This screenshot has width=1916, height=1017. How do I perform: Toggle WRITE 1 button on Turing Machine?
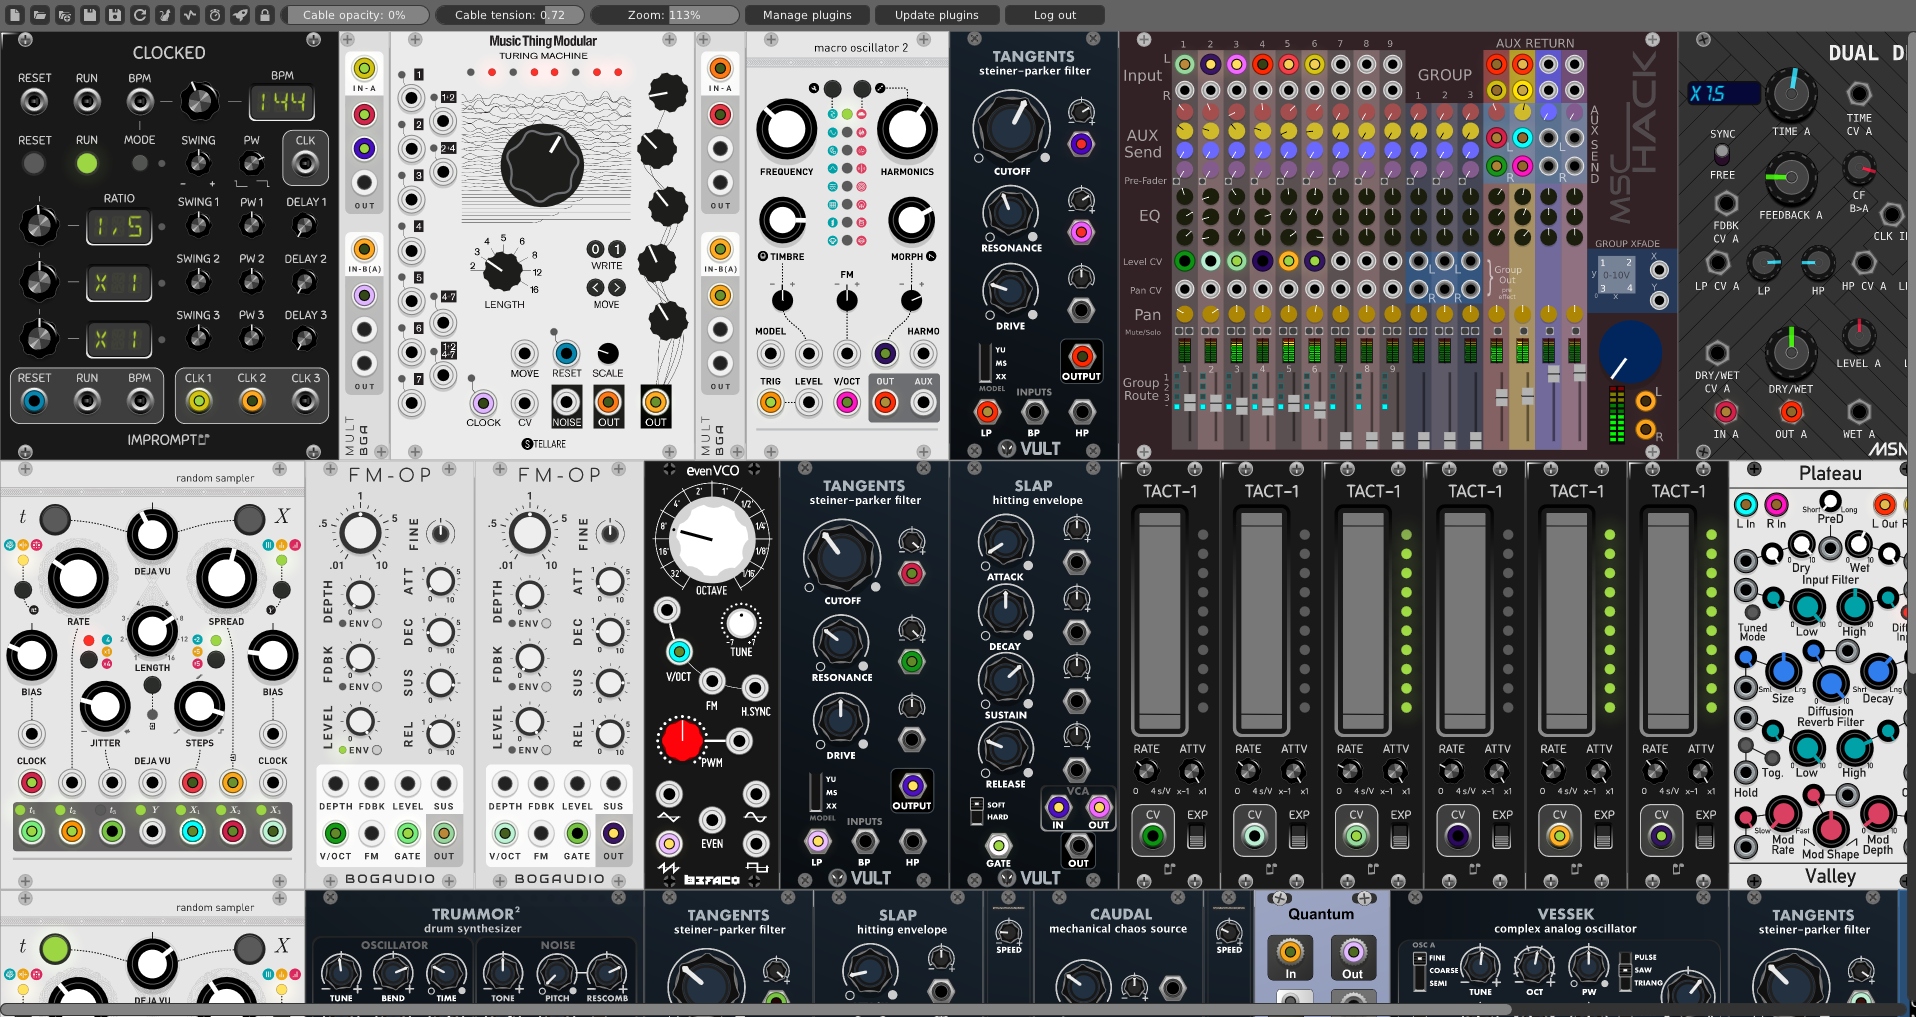click(617, 249)
